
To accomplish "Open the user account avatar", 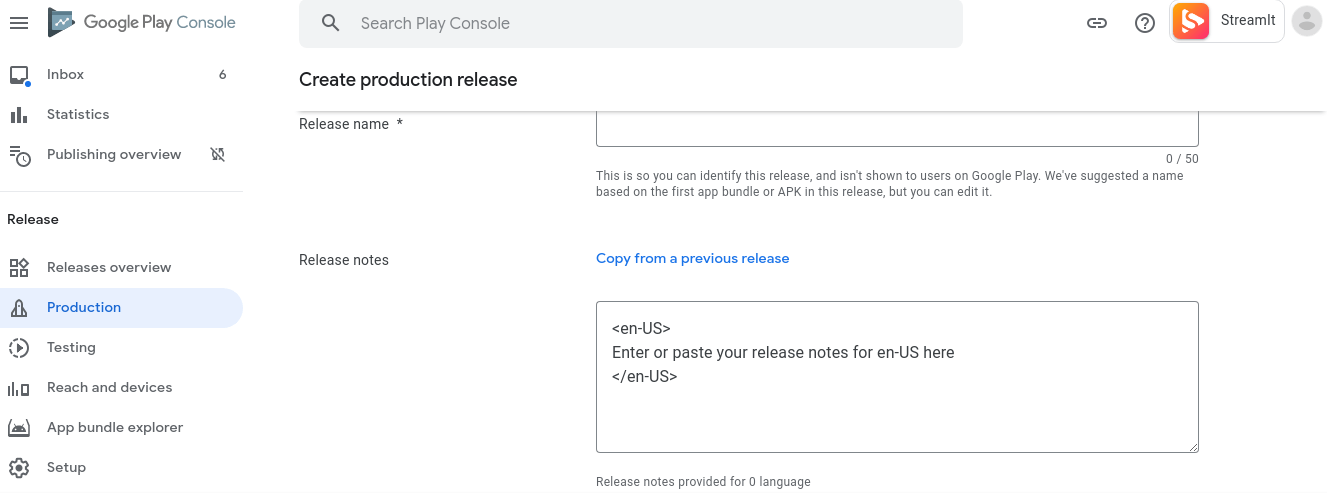I will (x=1306, y=21).
